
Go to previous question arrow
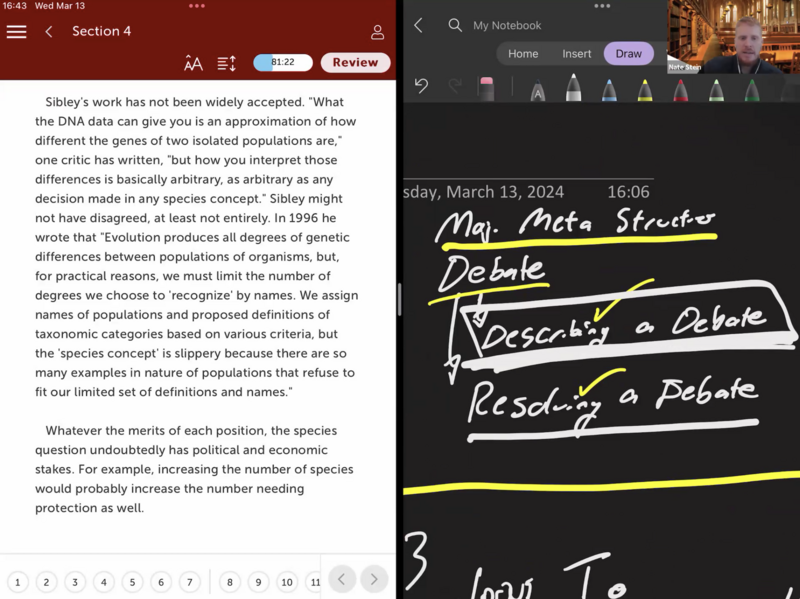pyautogui.click(x=342, y=579)
